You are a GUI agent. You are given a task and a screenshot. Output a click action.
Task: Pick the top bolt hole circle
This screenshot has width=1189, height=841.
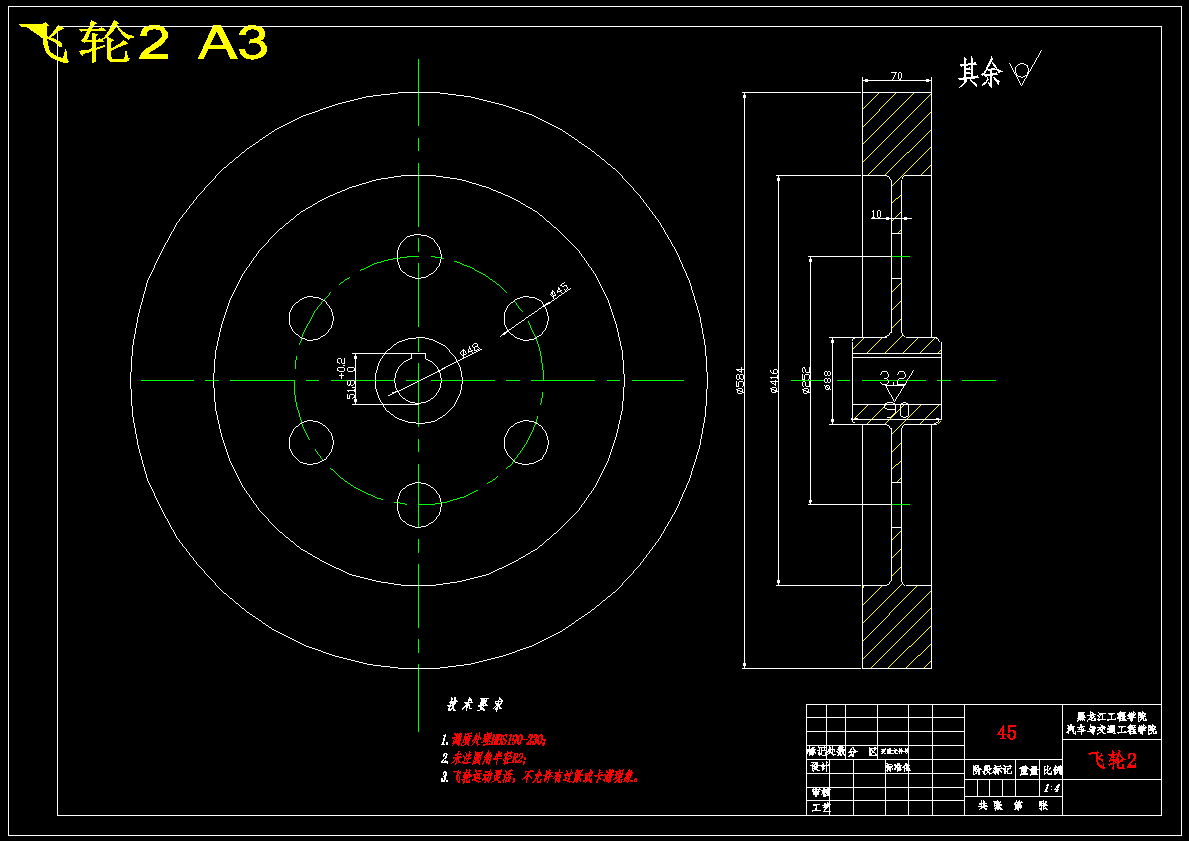click(419, 256)
